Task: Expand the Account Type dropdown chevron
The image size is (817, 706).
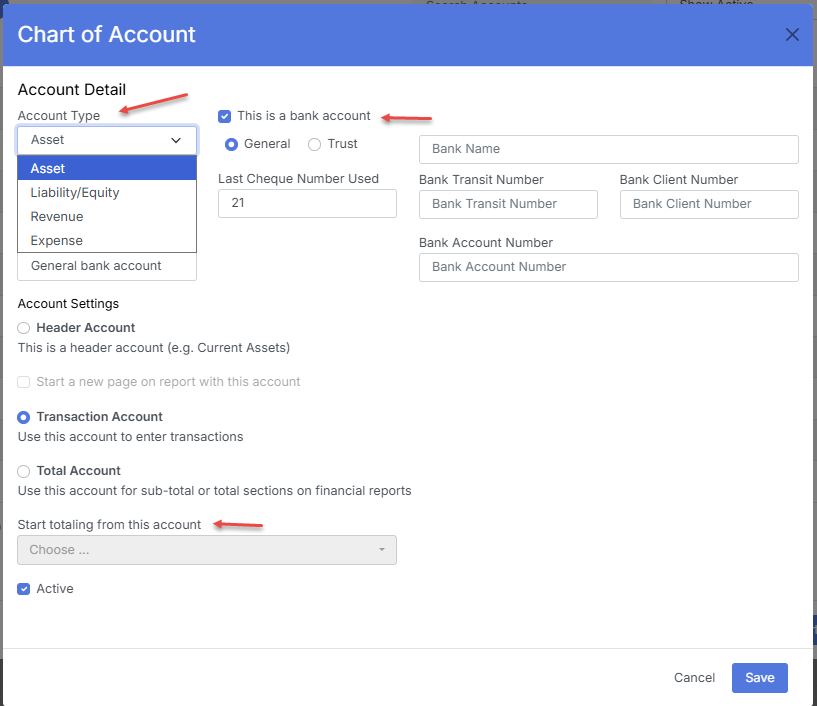Action: click(176, 141)
